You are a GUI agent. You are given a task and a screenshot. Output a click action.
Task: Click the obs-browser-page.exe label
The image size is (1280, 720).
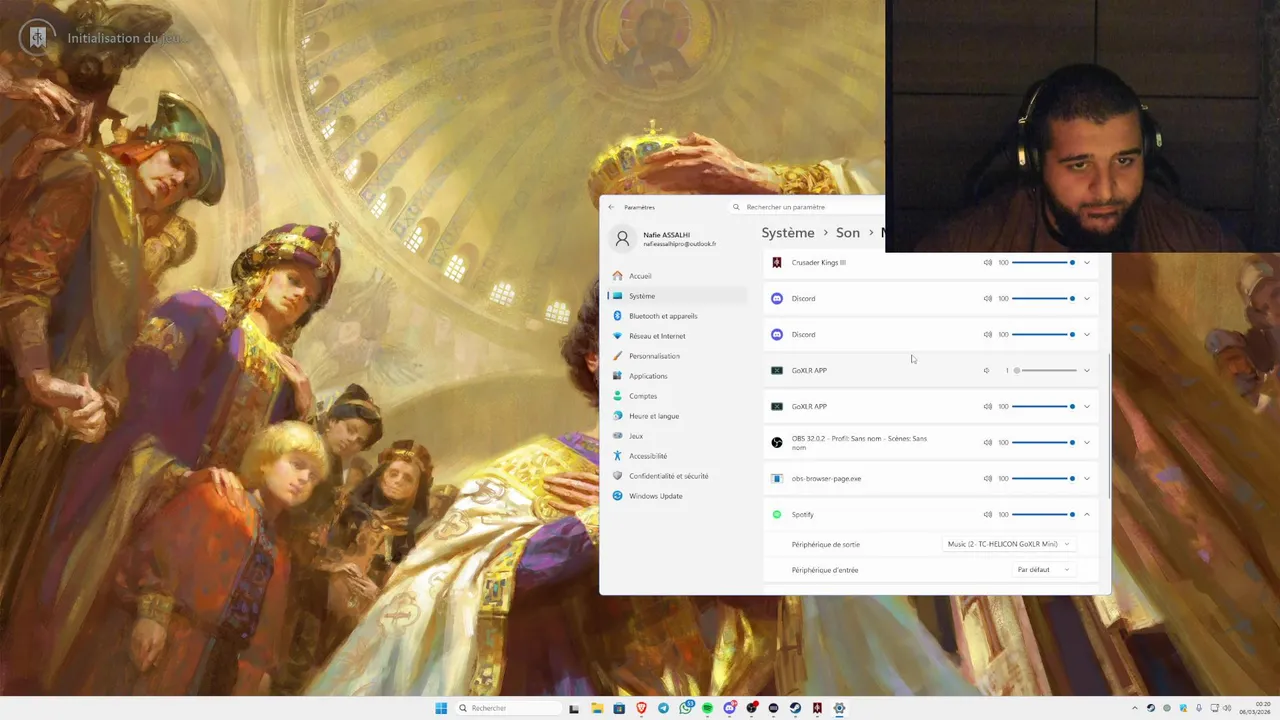click(x=826, y=479)
